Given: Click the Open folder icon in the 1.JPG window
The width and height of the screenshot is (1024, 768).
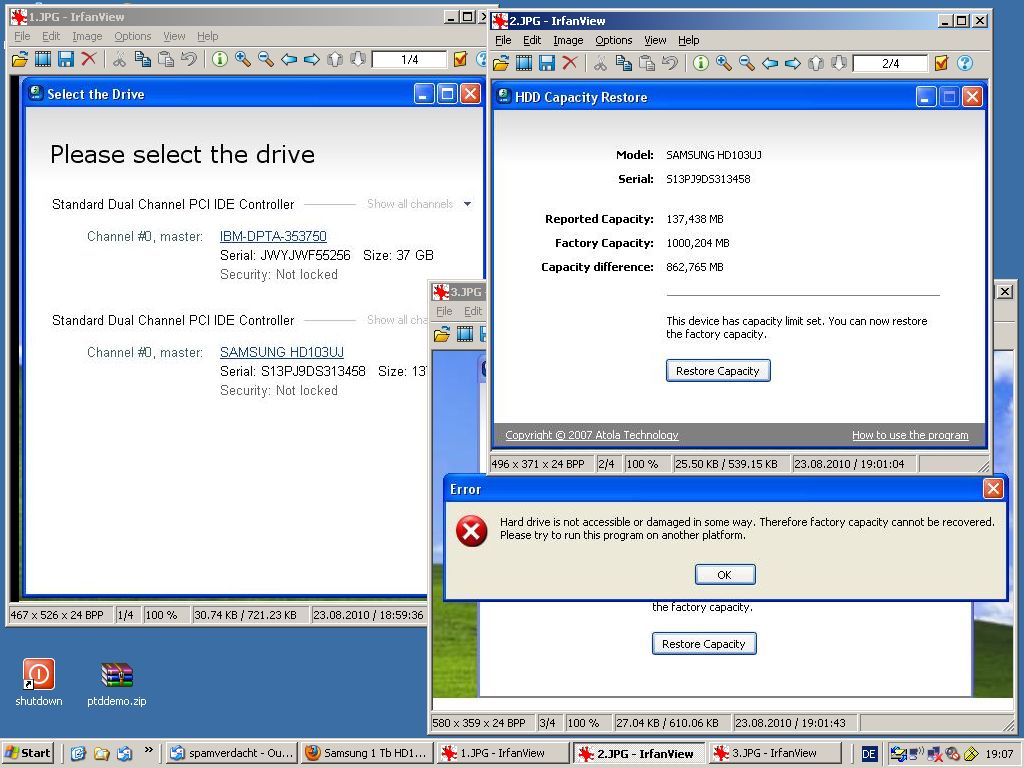Looking at the screenshot, I should coord(20,59).
